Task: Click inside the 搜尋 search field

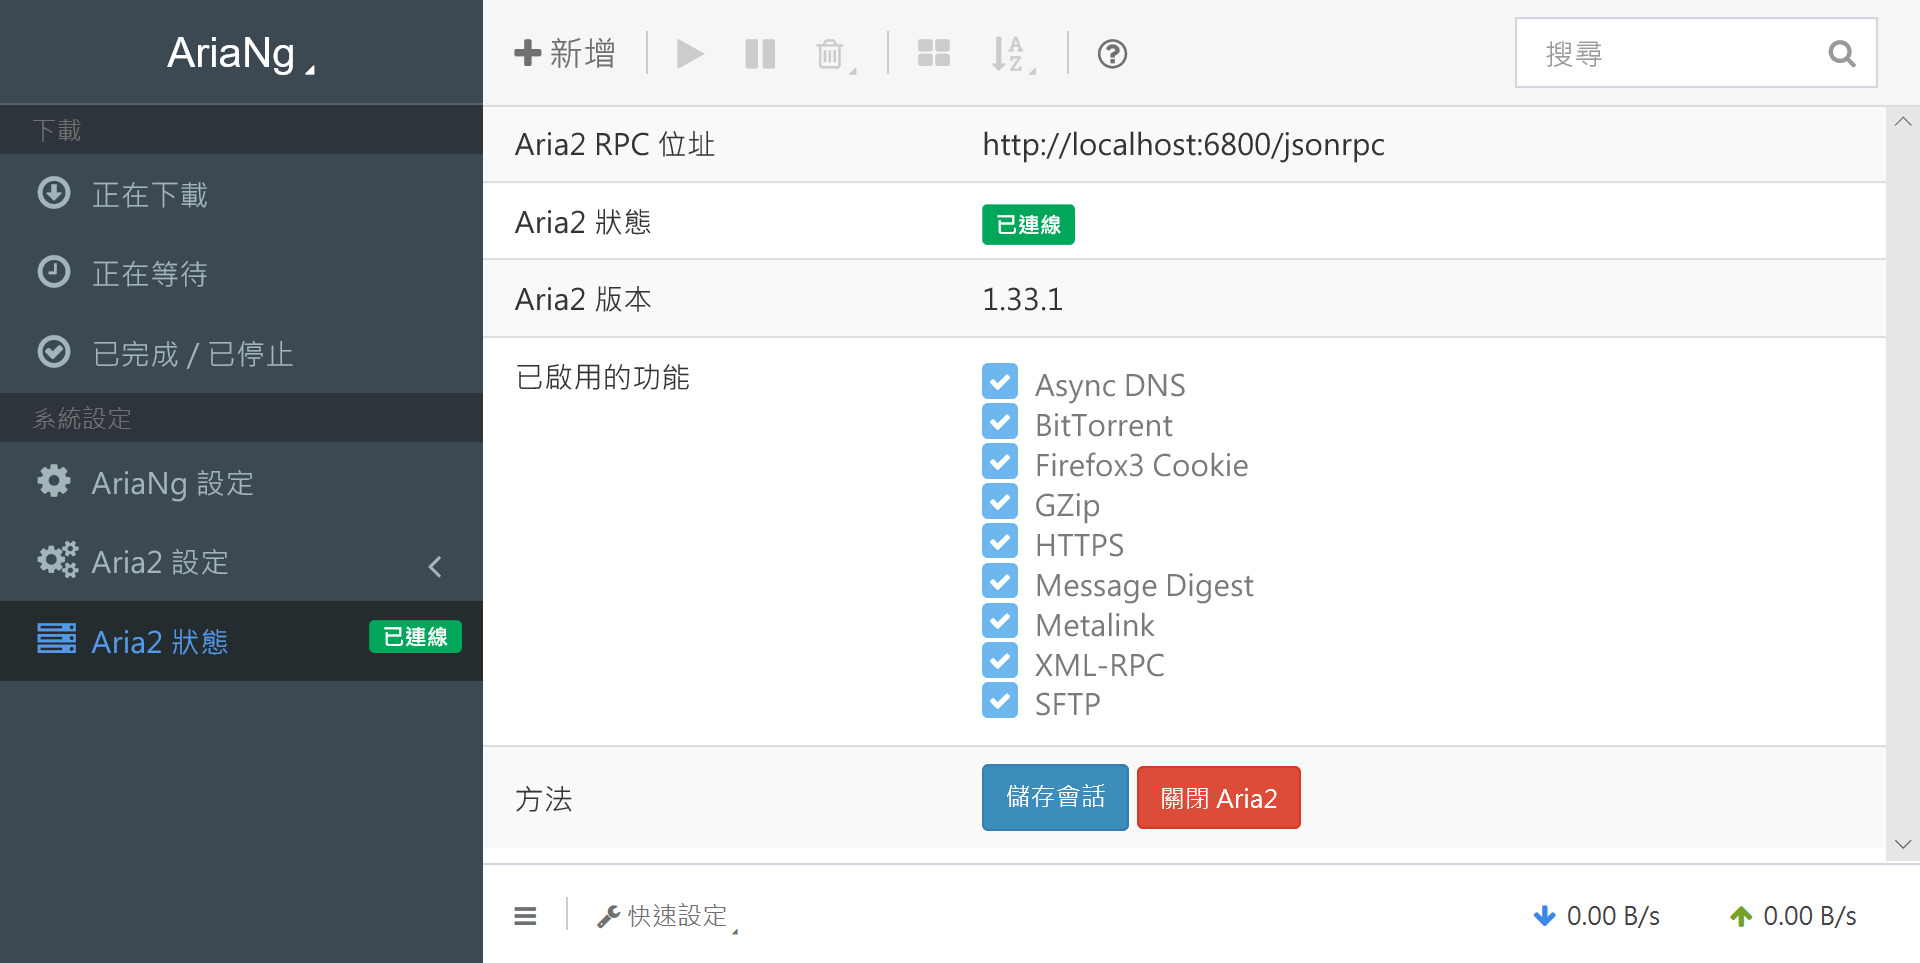Action: click(1680, 52)
